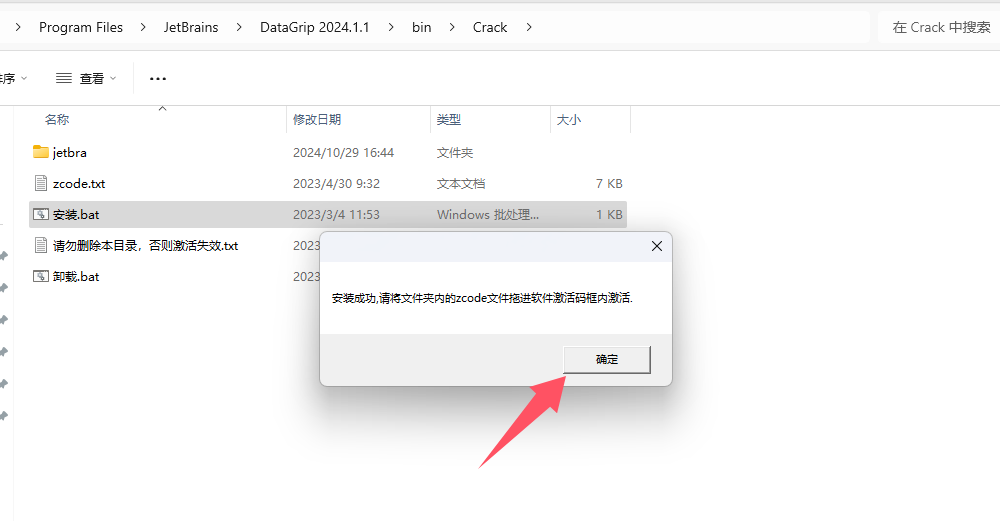The width and height of the screenshot is (1000, 521).
Task: Open the 查看 view dropdown
Action: click(86, 78)
